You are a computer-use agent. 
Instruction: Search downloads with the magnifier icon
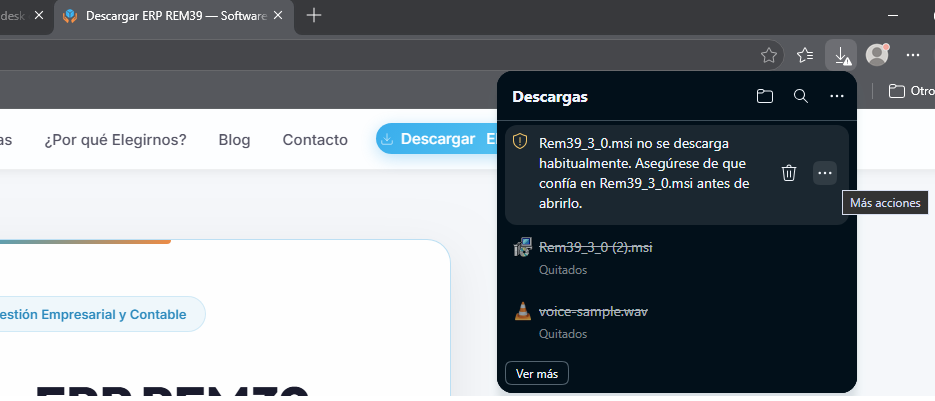pos(800,96)
